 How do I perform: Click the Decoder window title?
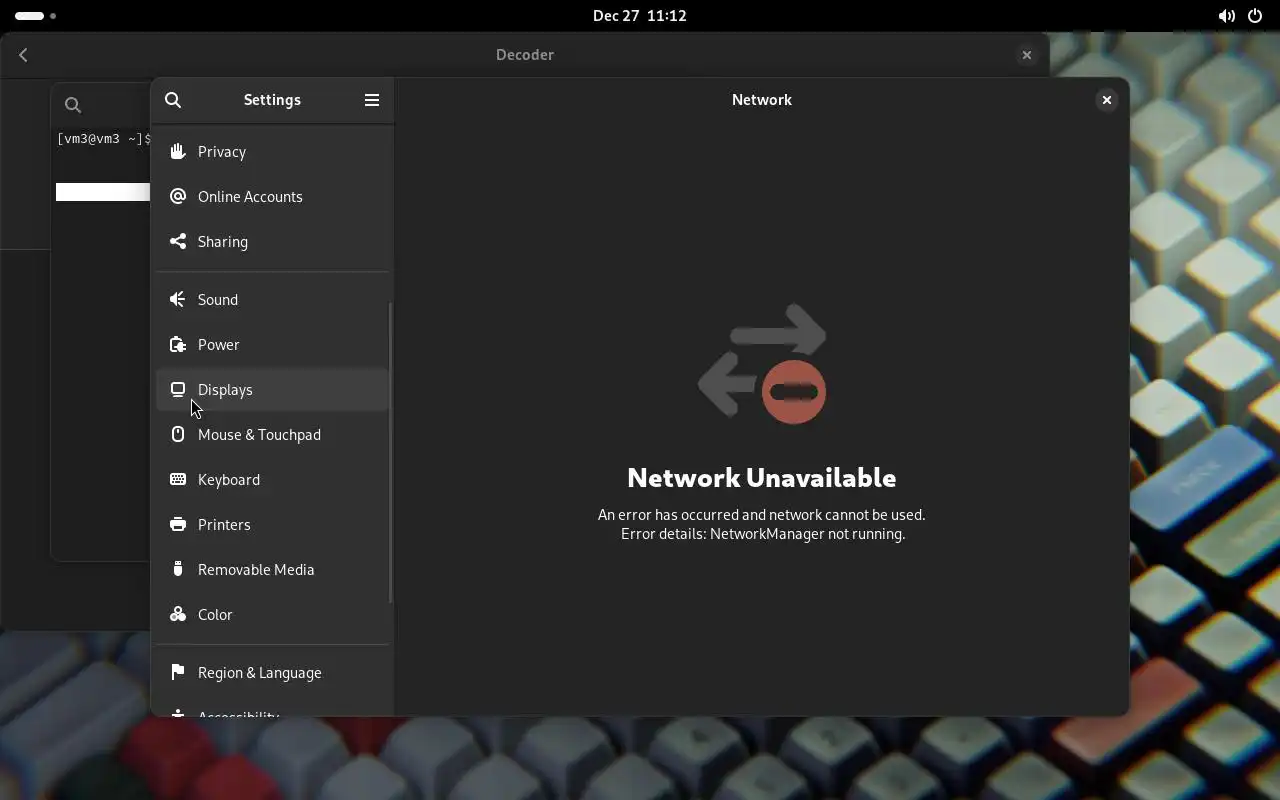click(x=525, y=55)
